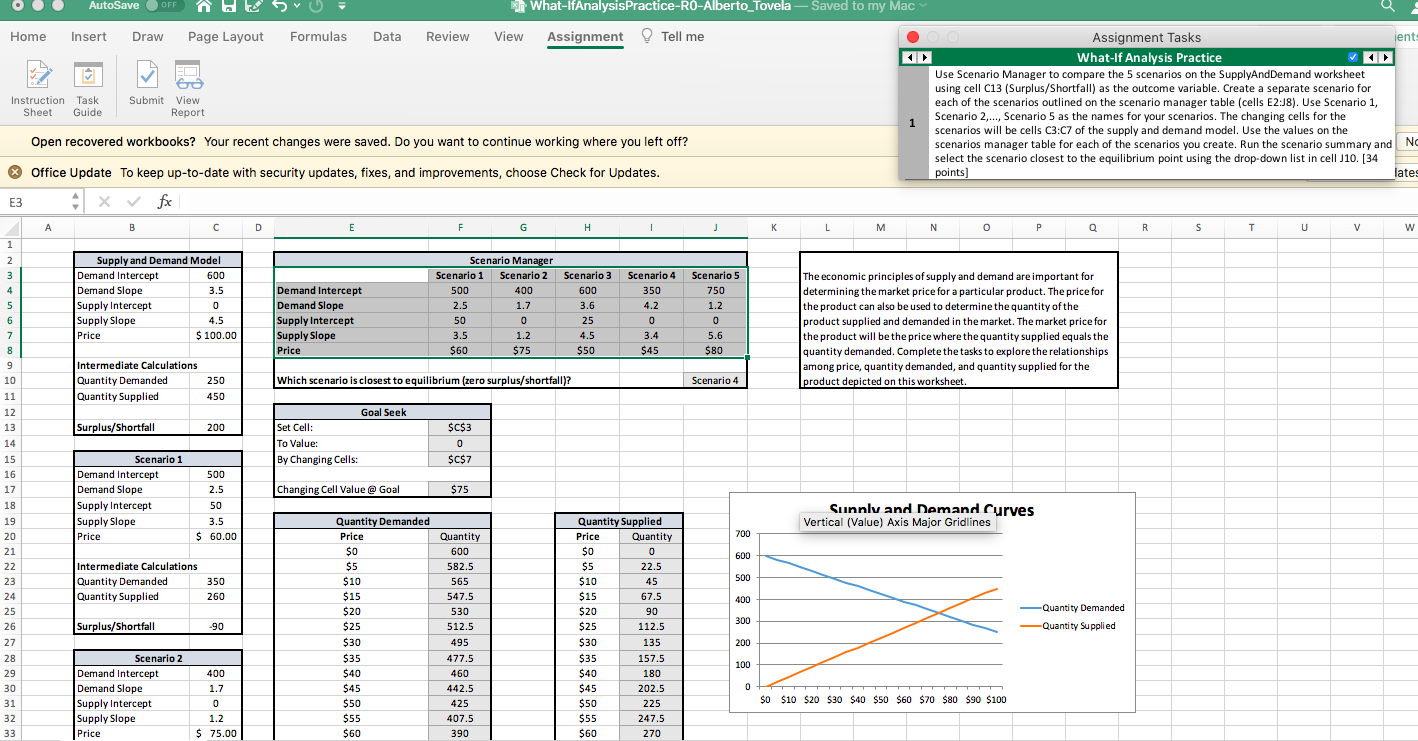Select the Scenario 2 heading in column B
This screenshot has width=1418, height=741.
(x=159, y=658)
